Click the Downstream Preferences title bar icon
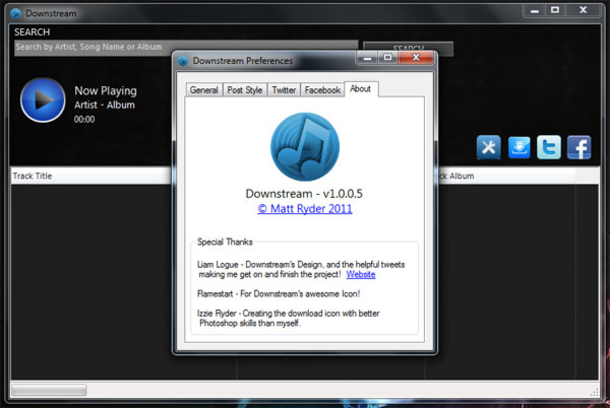 point(183,61)
